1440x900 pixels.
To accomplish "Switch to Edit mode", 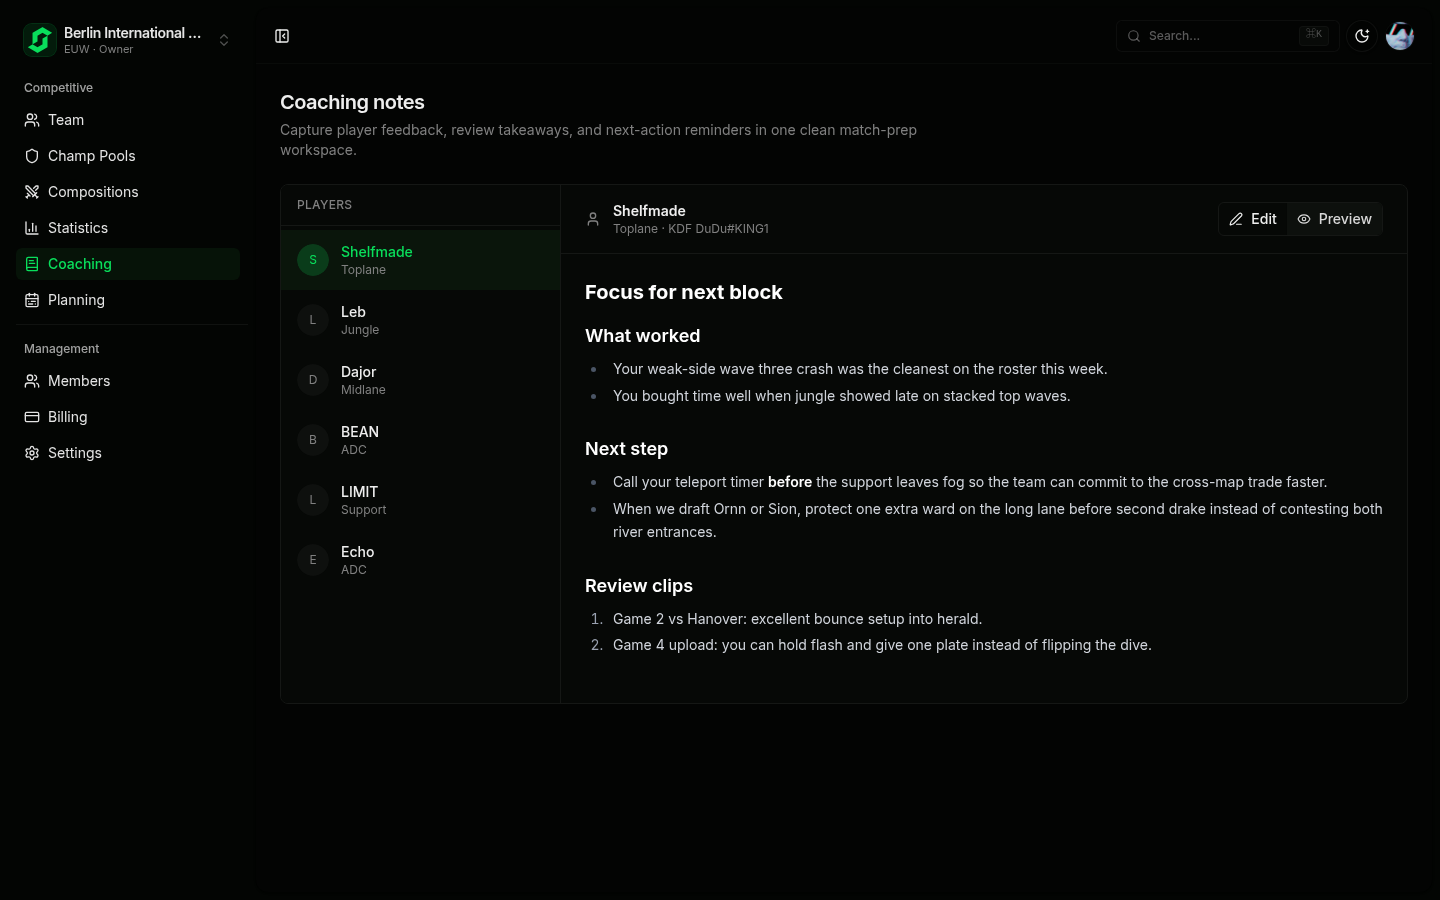I will [1253, 219].
